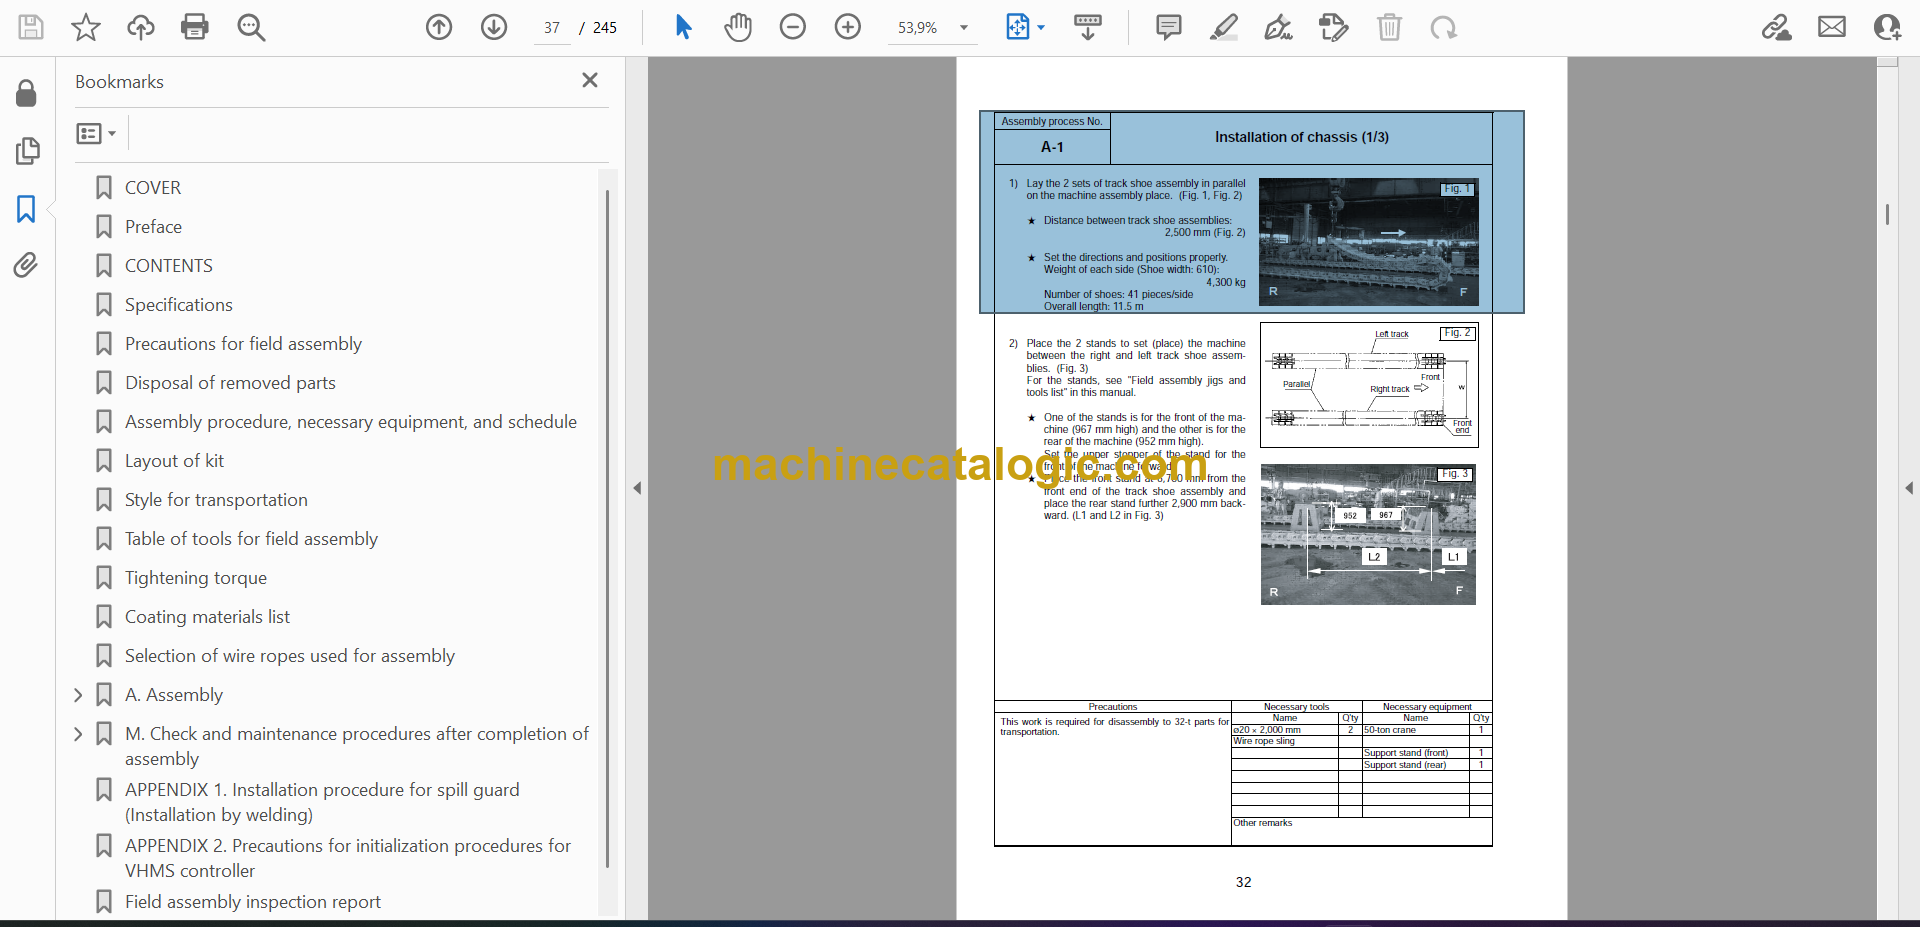1920x927 pixels.
Task: Click the upload to cloud icon
Action: point(141,27)
